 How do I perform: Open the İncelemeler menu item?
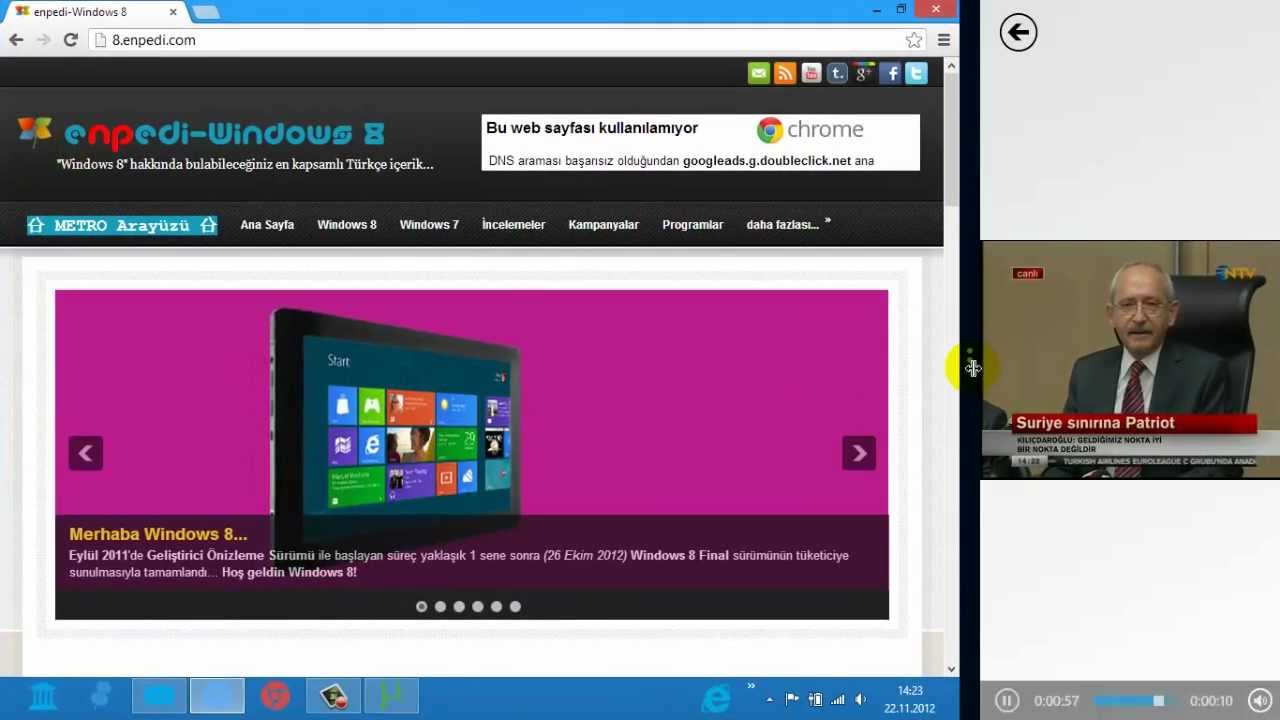(x=513, y=225)
